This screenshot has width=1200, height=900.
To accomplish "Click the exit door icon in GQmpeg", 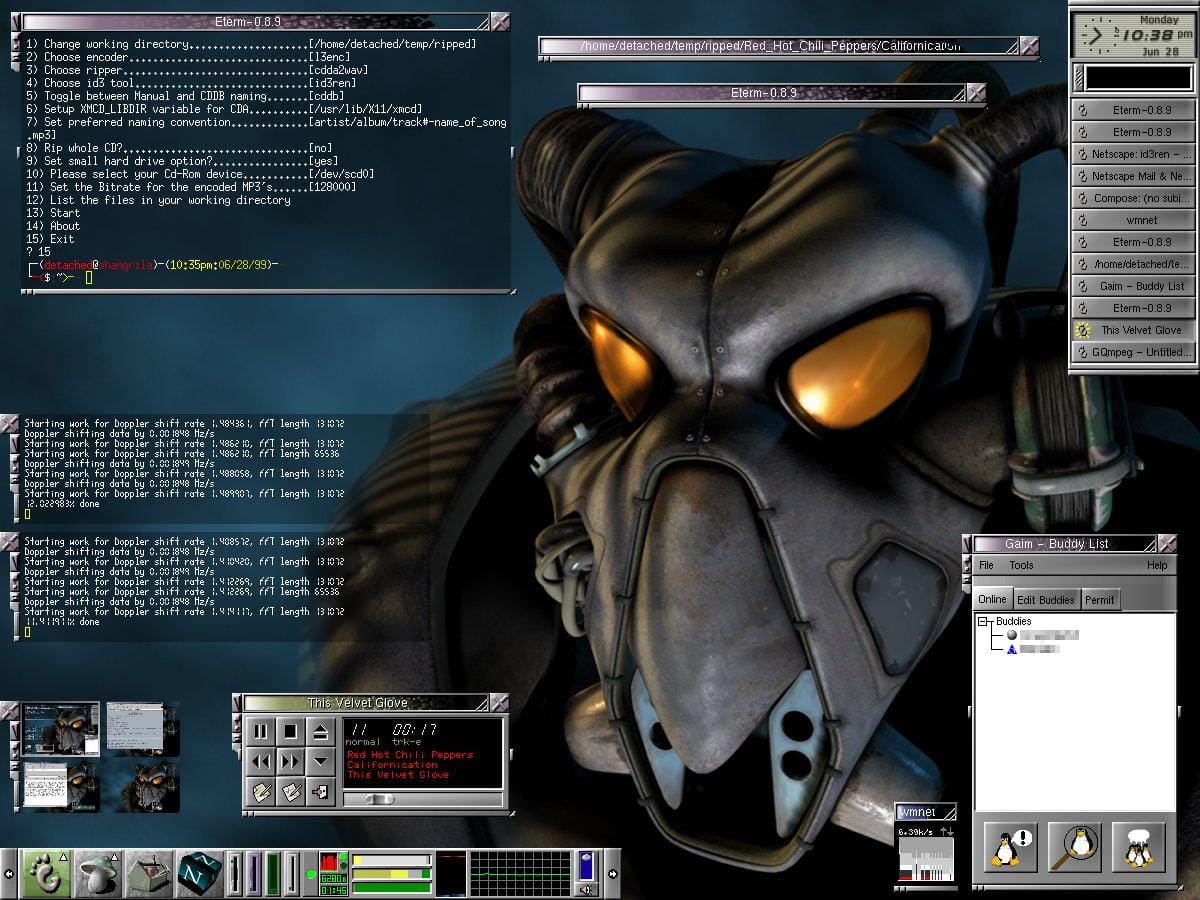I will point(320,792).
